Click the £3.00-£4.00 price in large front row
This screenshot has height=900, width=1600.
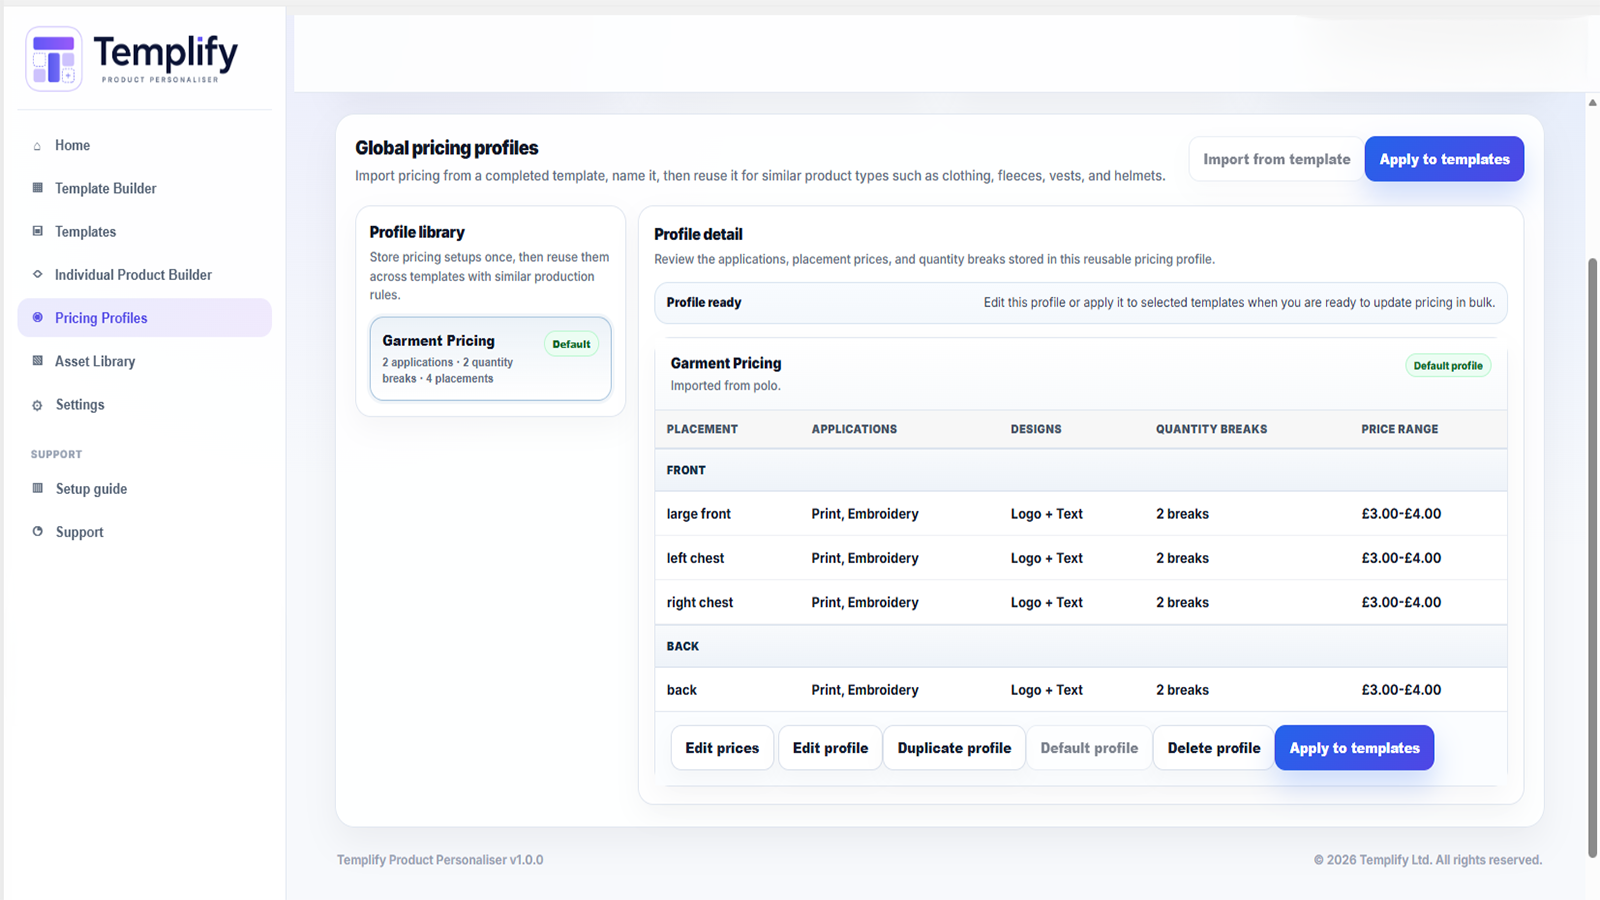[1401, 514]
